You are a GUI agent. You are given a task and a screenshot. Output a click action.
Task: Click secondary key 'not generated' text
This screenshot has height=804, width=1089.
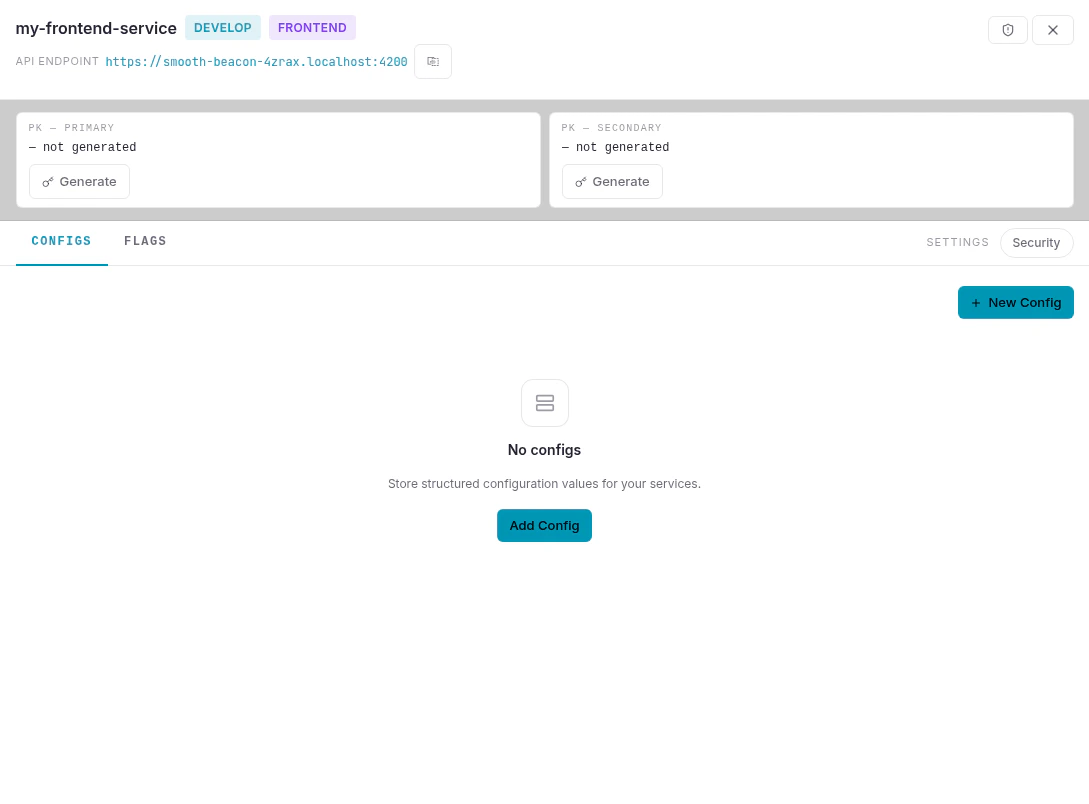pos(615,147)
